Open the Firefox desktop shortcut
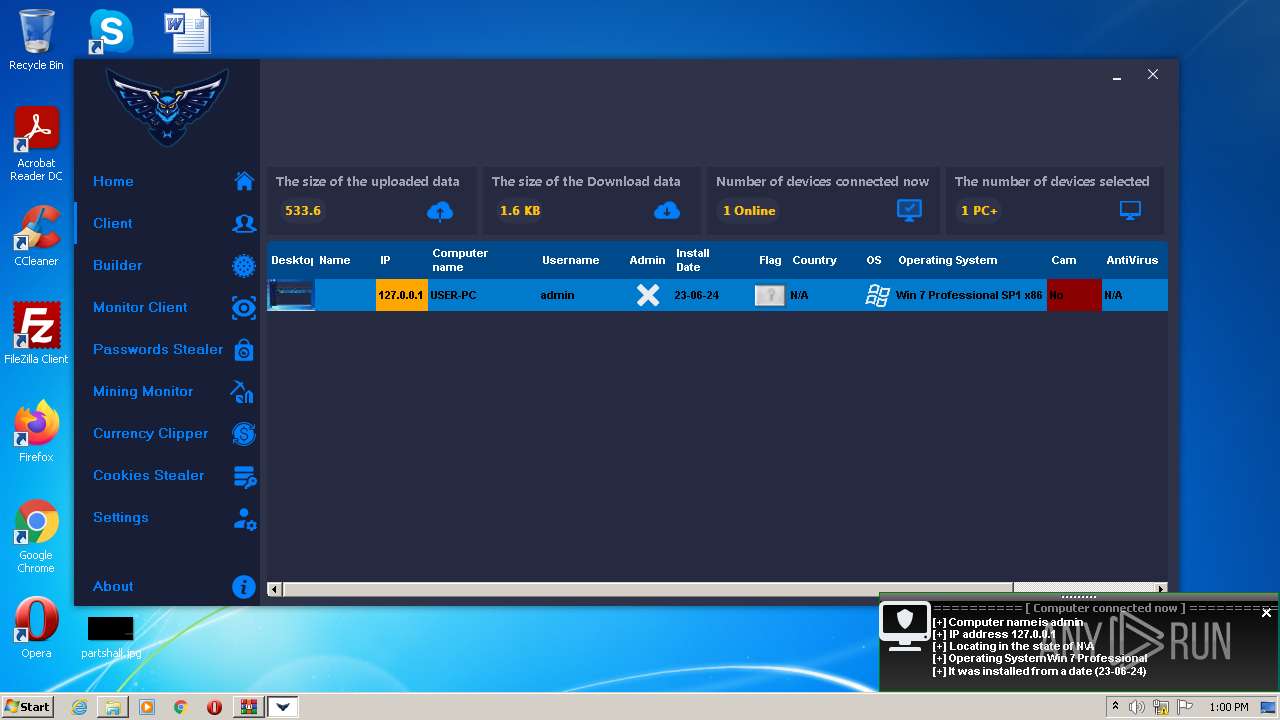 click(36, 431)
